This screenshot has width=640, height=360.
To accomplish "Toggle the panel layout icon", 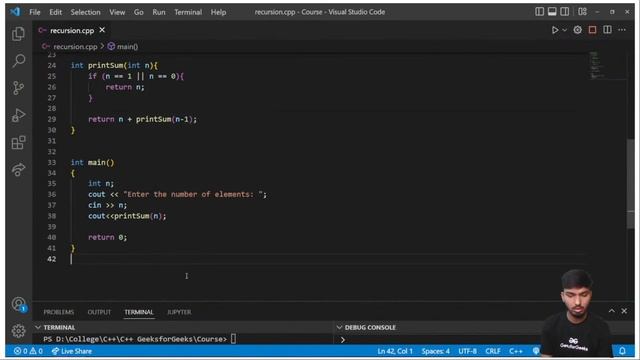I will point(552,11).
